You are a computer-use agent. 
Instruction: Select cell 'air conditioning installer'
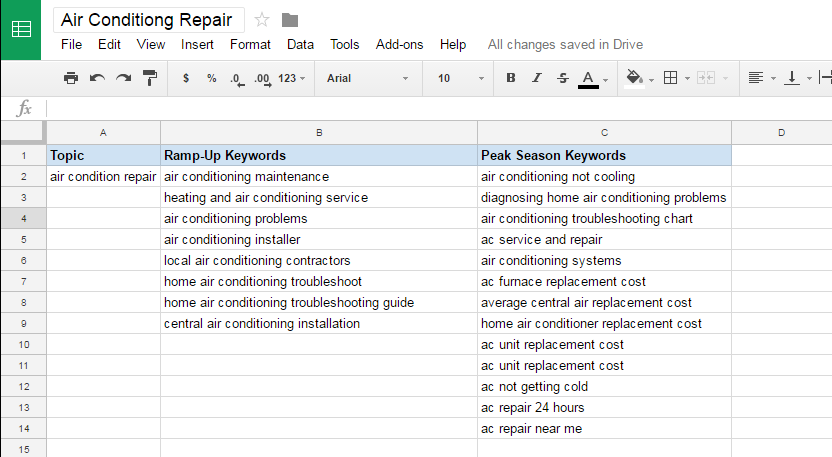319,239
